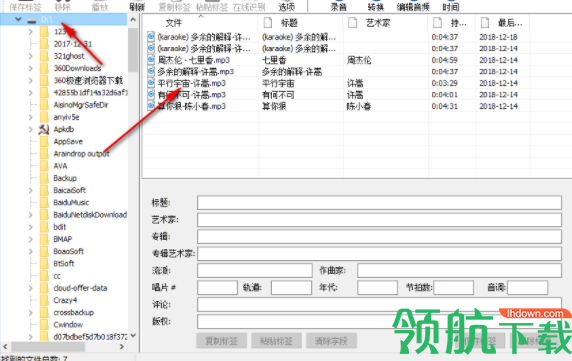Click the file icon of the first karaoke row

(151, 36)
